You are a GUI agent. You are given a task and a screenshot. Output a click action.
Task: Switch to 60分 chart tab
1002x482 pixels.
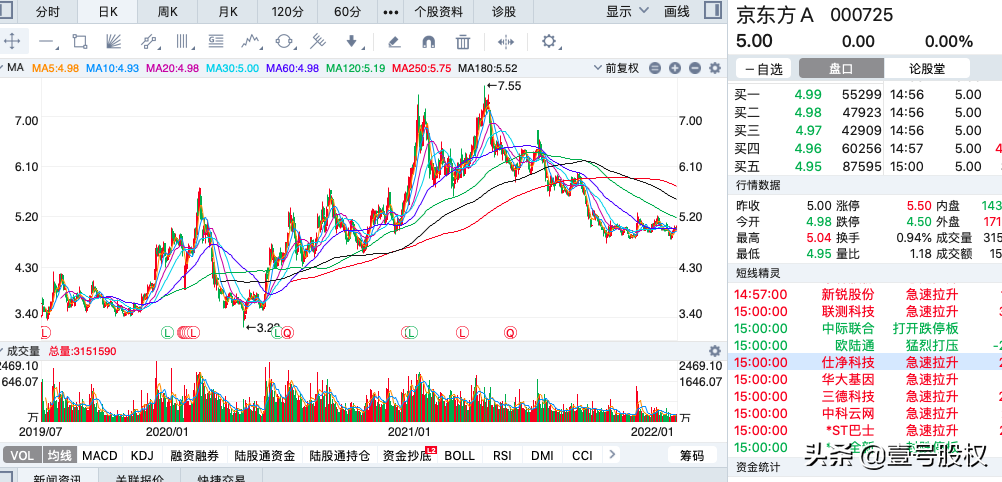[x=348, y=12]
